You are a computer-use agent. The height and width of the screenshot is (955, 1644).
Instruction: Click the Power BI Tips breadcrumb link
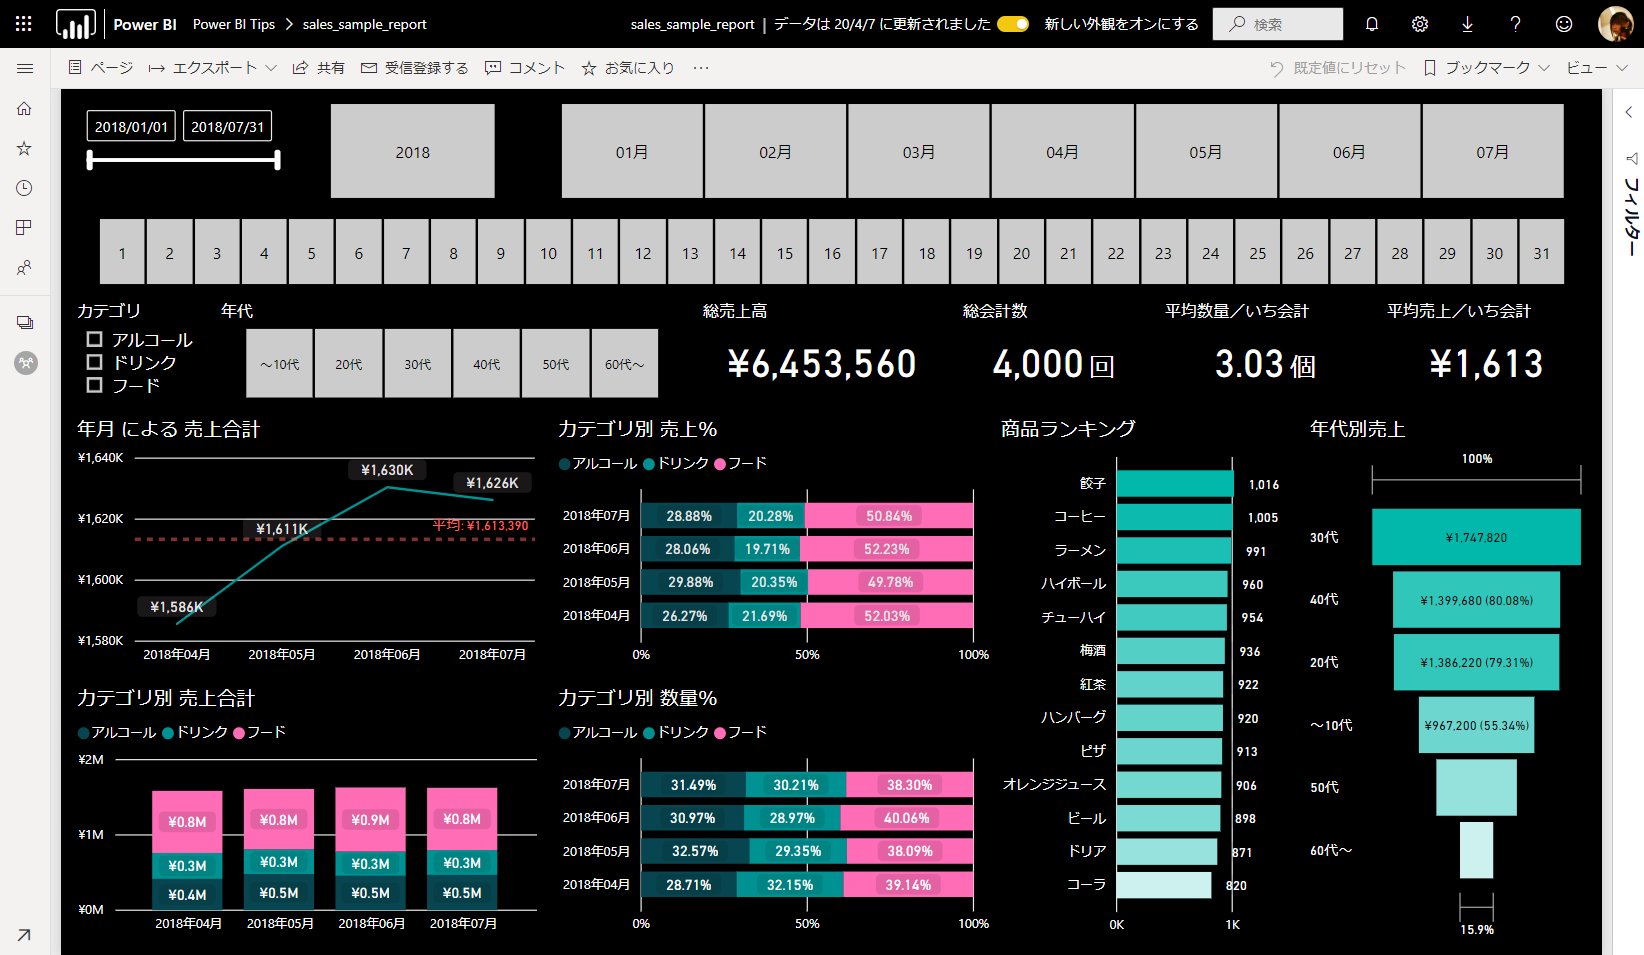234,24
